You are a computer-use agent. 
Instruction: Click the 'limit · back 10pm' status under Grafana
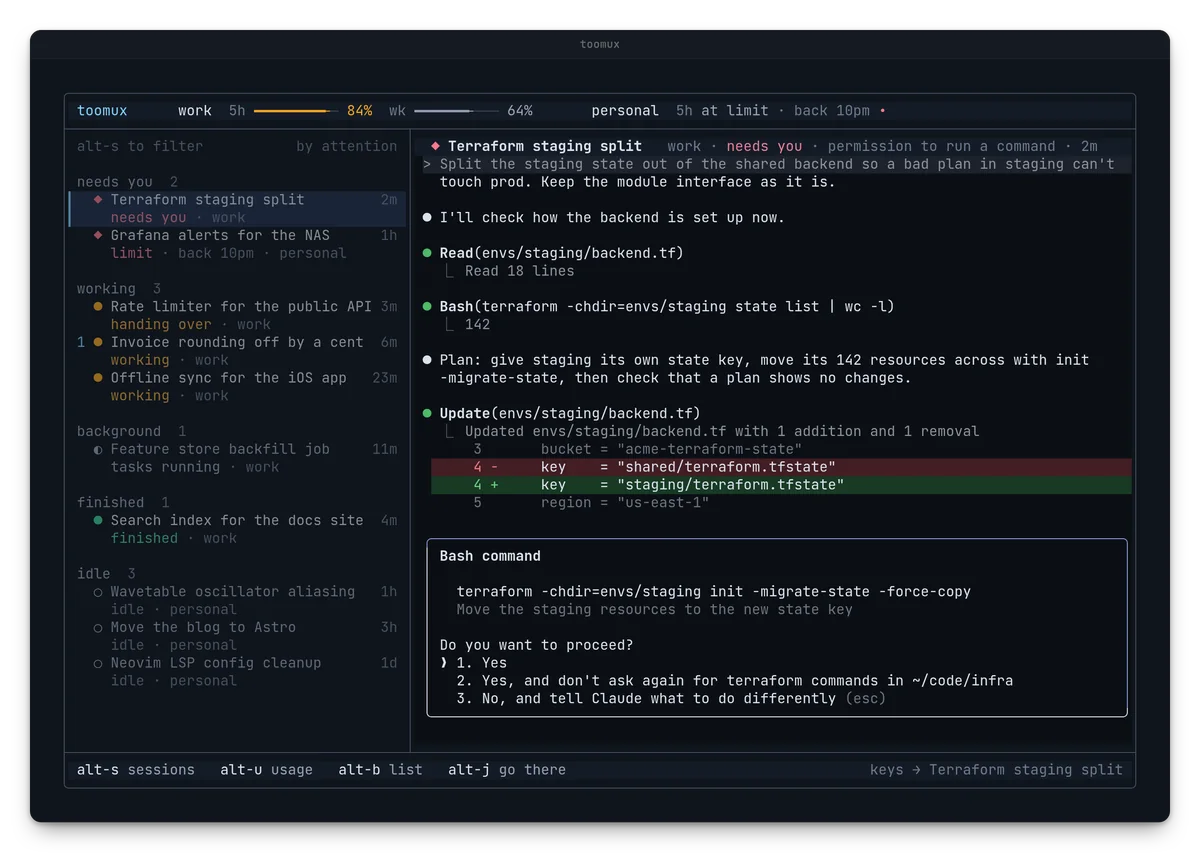click(183, 254)
